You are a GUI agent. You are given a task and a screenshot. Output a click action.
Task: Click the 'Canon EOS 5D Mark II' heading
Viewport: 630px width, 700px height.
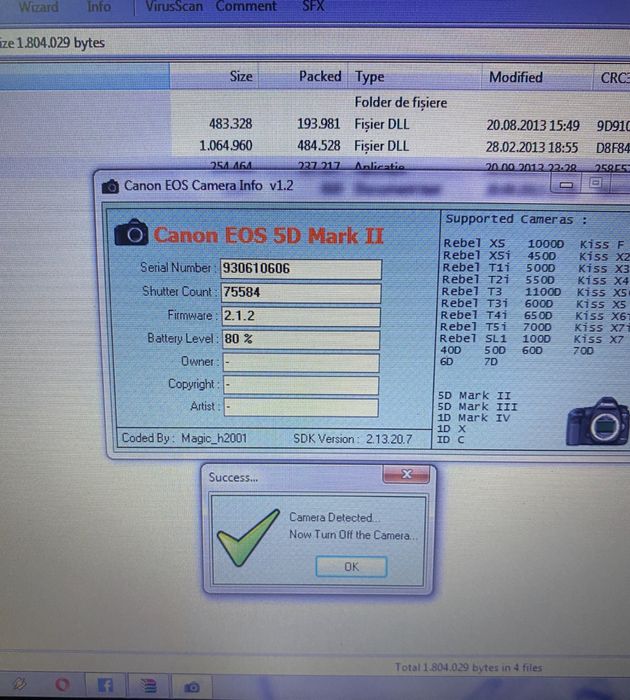pos(268,236)
